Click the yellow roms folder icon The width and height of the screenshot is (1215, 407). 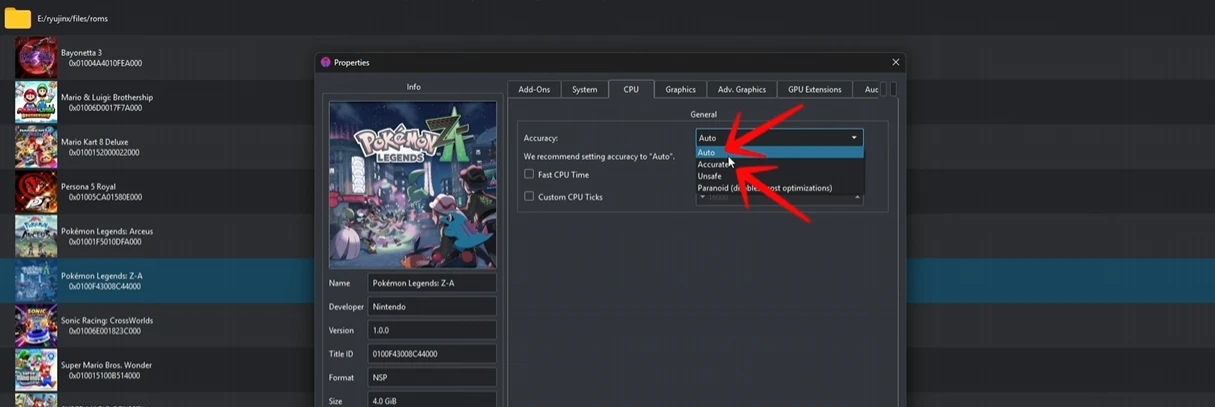click(18, 18)
